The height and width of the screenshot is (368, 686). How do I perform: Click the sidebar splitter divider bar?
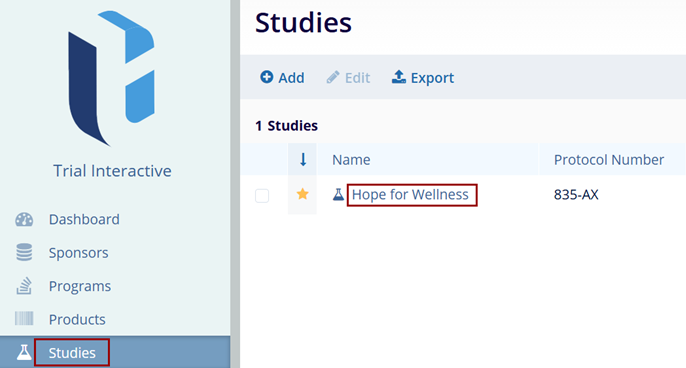tap(235, 184)
